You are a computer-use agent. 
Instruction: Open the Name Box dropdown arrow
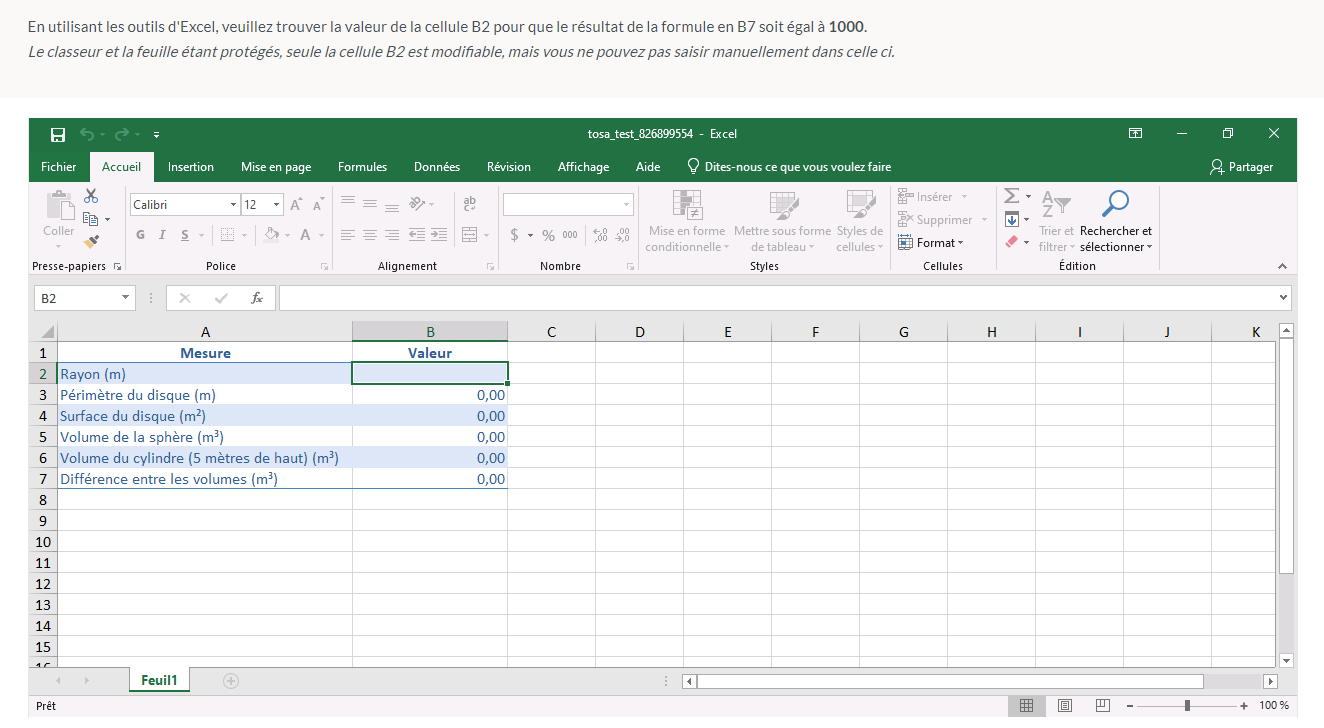click(126, 298)
